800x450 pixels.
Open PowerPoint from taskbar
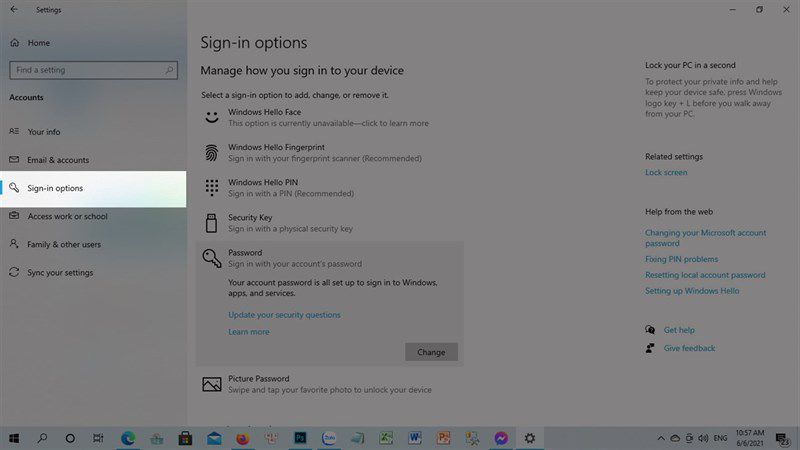tap(443, 438)
